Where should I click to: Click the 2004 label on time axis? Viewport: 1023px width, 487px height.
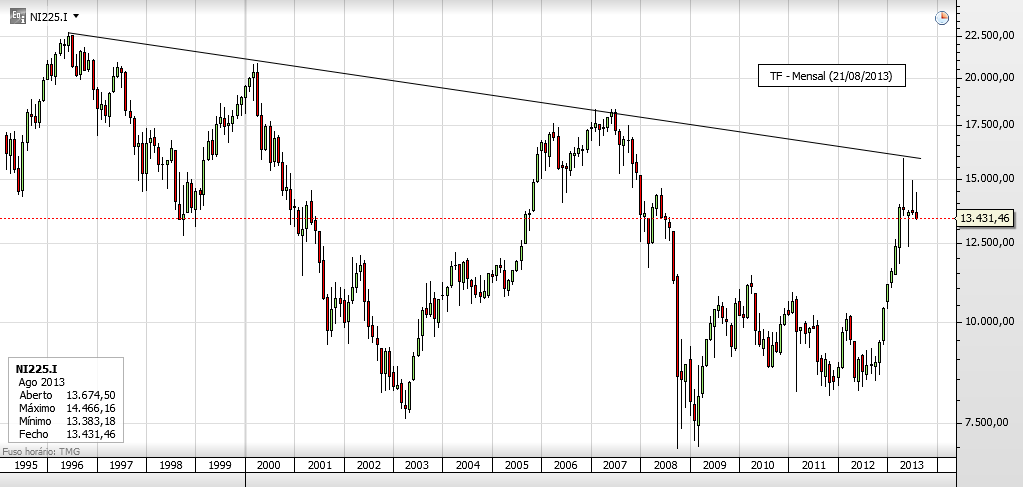coord(467,466)
